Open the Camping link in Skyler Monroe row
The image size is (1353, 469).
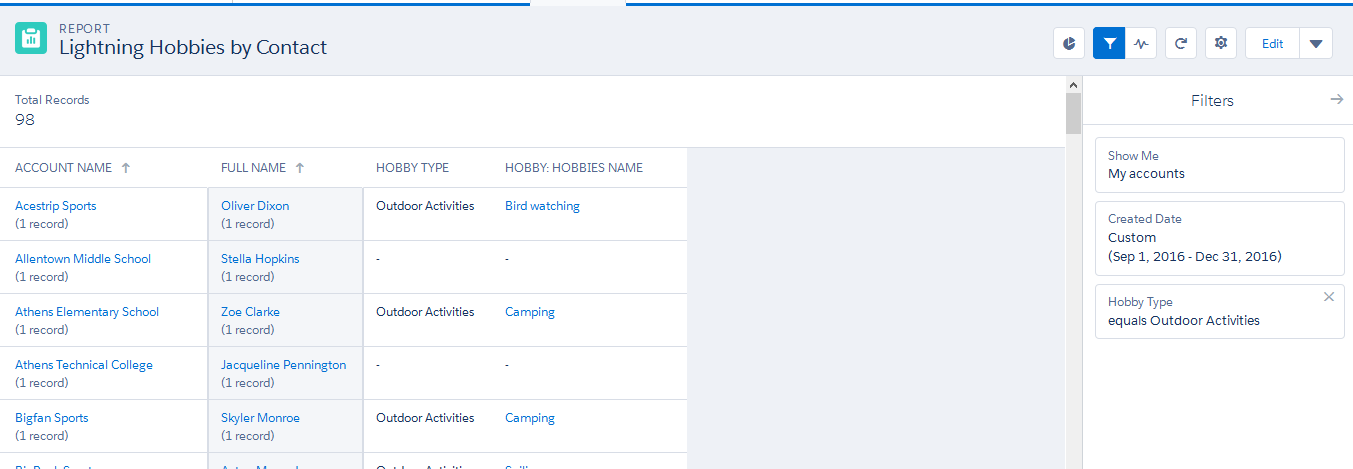pos(530,418)
